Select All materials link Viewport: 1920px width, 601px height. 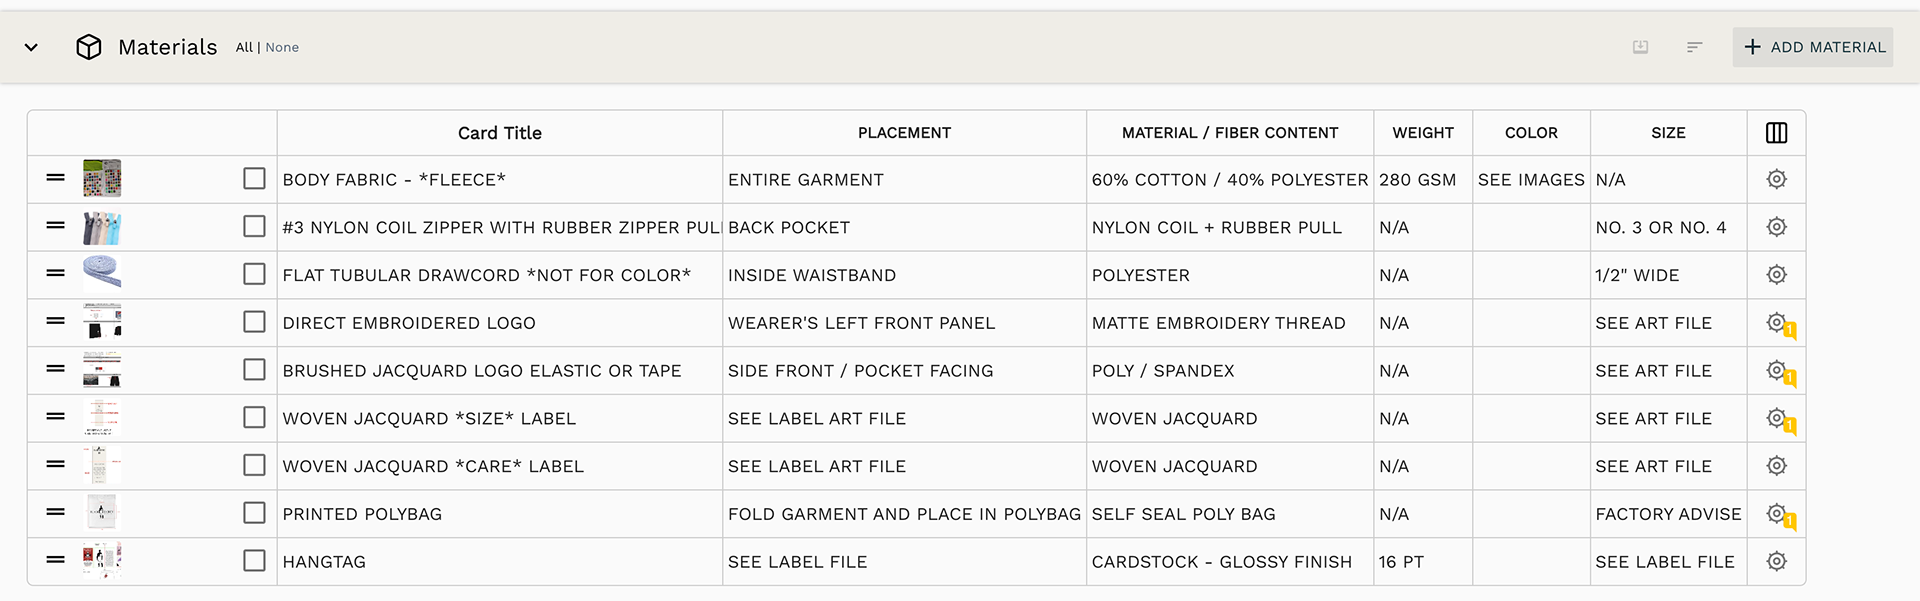[244, 47]
